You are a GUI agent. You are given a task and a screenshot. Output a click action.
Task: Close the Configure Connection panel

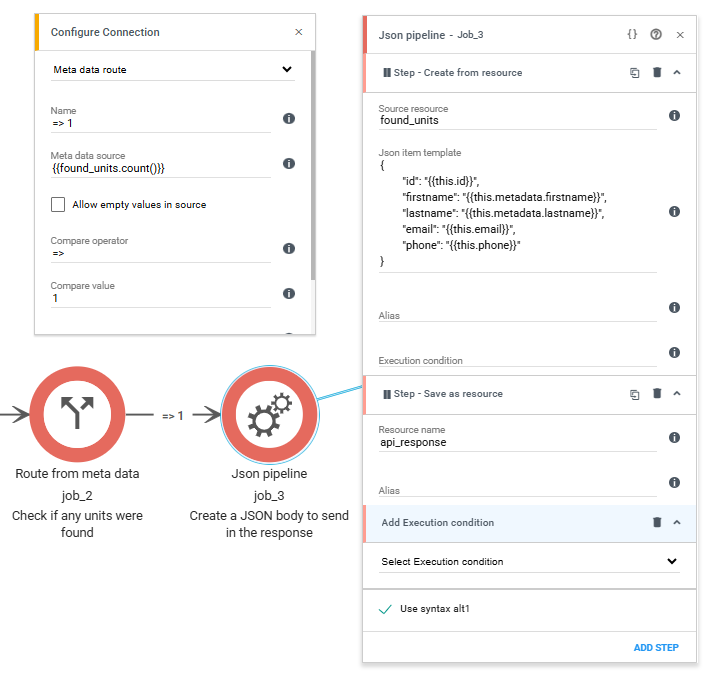click(299, 32)
